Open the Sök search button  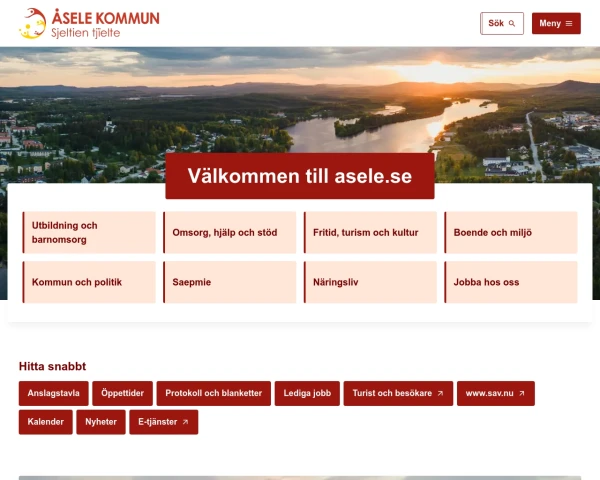tap(502, 23)
